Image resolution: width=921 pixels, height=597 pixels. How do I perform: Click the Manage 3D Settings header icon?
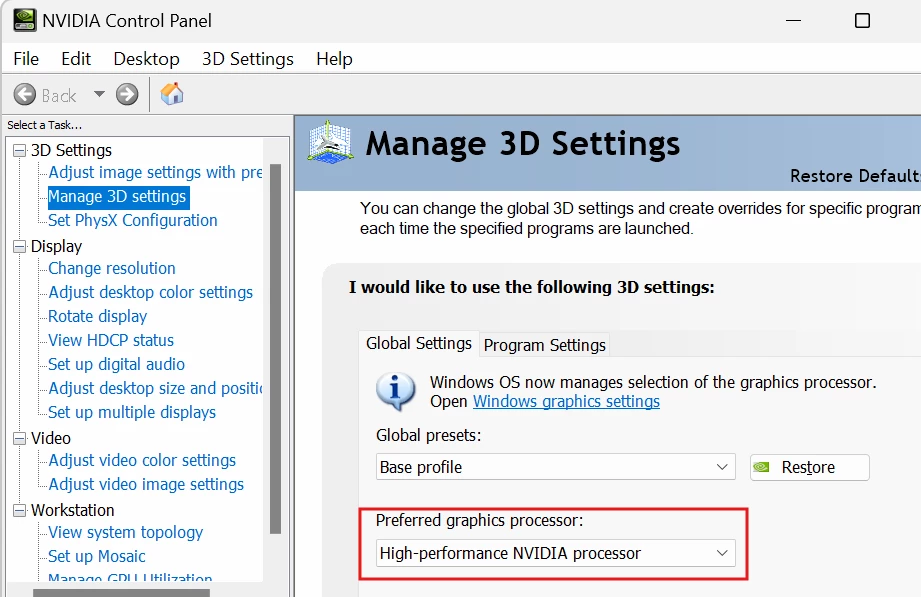pyautogui.click(x=330, y=142)
